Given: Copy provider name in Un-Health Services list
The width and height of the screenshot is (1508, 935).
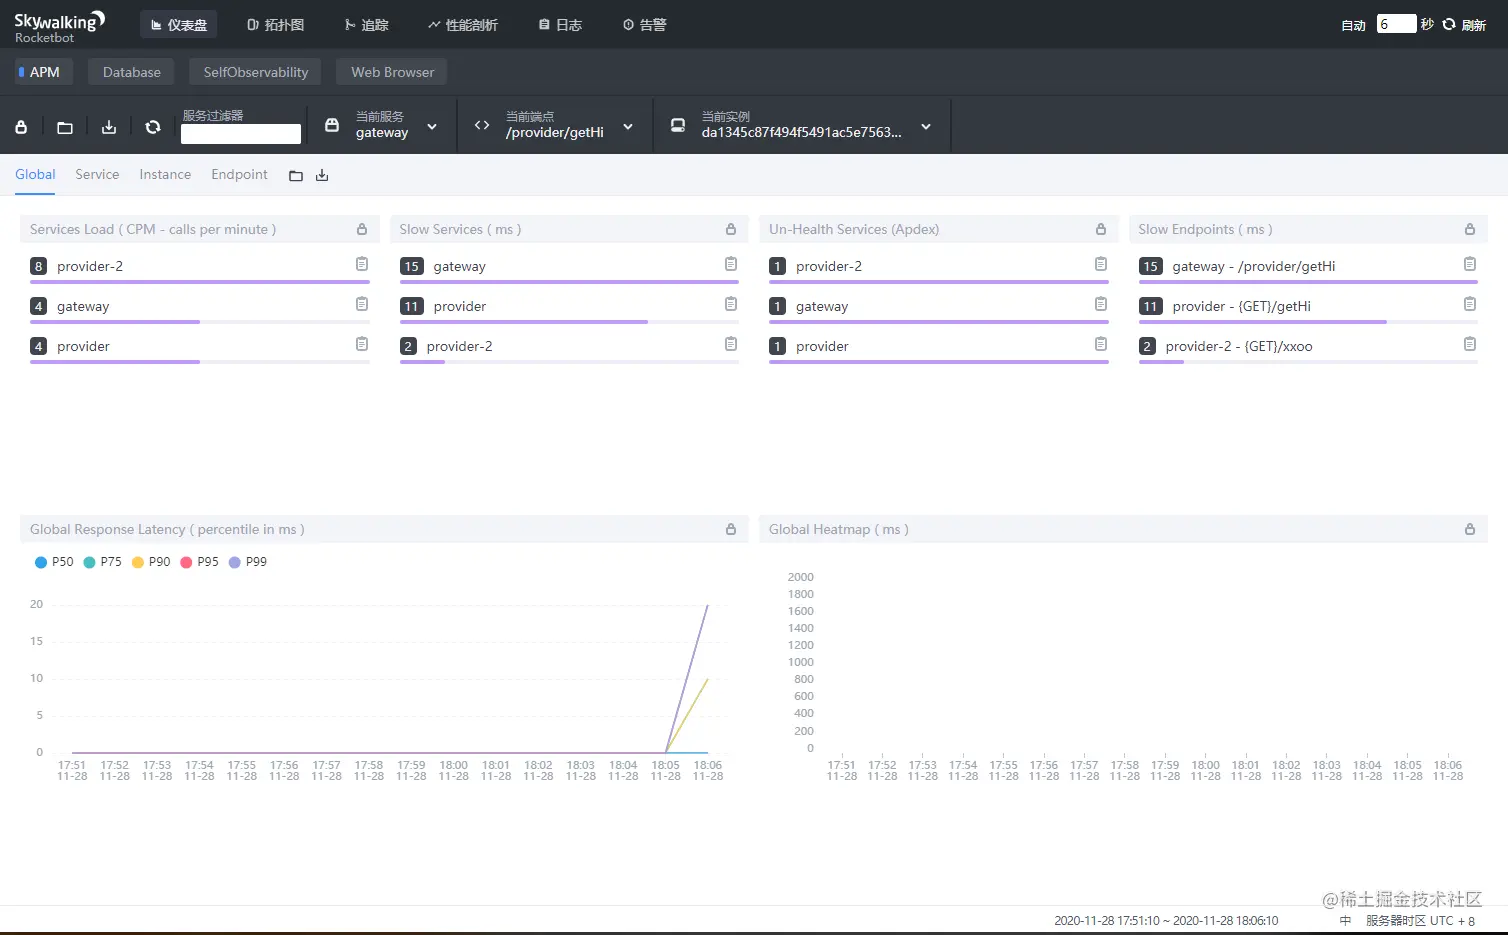Looking at the screenshot, I should 1101,344.
